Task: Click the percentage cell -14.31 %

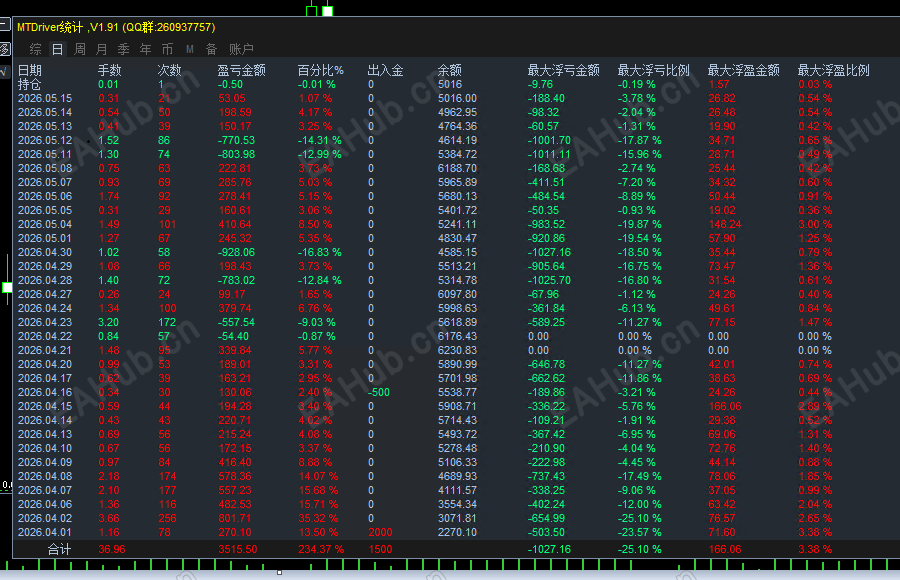Action: tap(320, 140)
